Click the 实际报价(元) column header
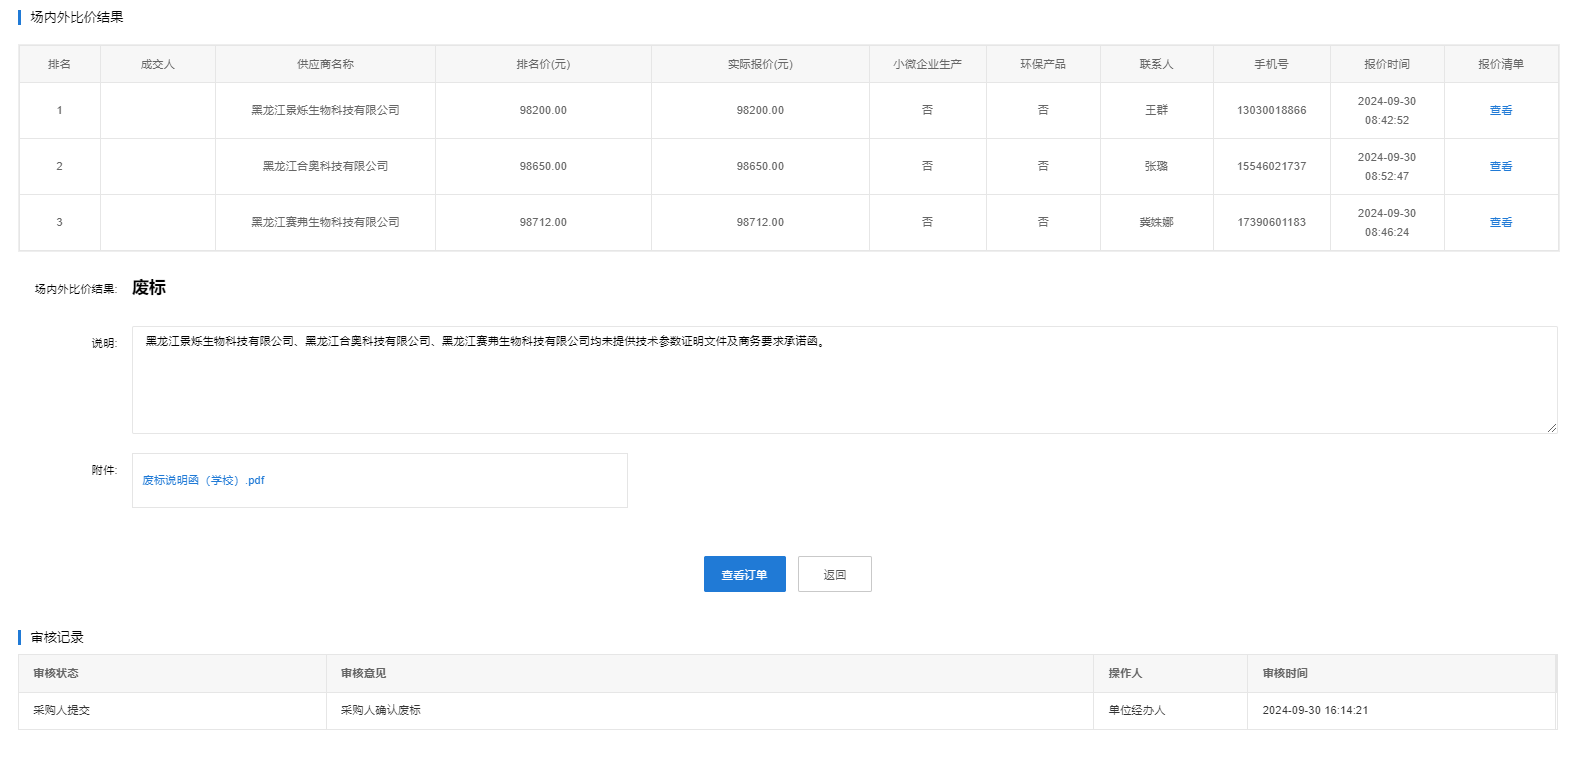The height and width of the screenshot is (757, 1589). [760, 64]
